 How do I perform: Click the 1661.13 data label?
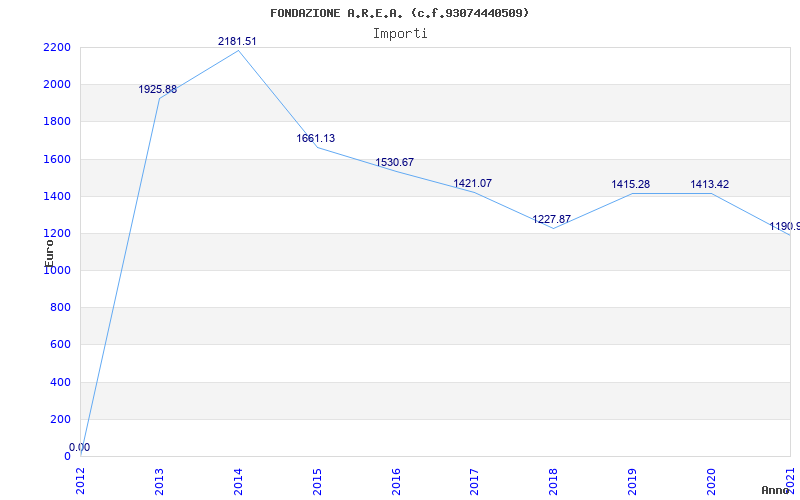[316, 138]
